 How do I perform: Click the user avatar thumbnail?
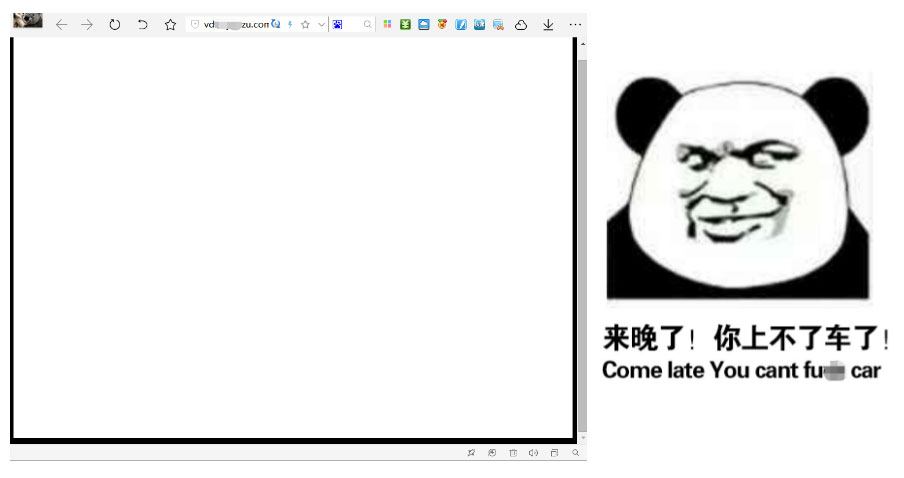(28, 20)
